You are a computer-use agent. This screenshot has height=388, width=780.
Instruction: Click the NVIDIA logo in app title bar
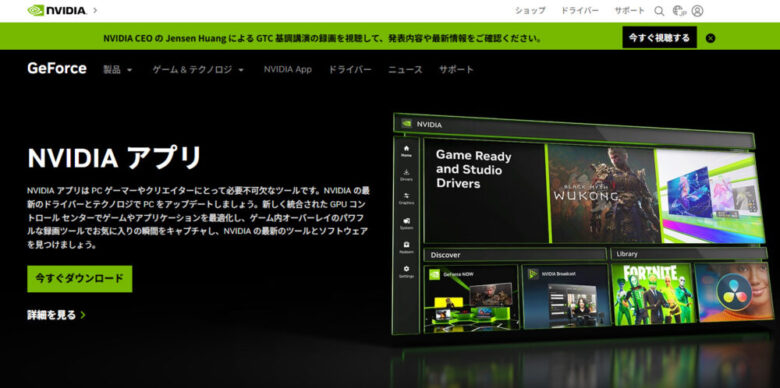point(407,123)
